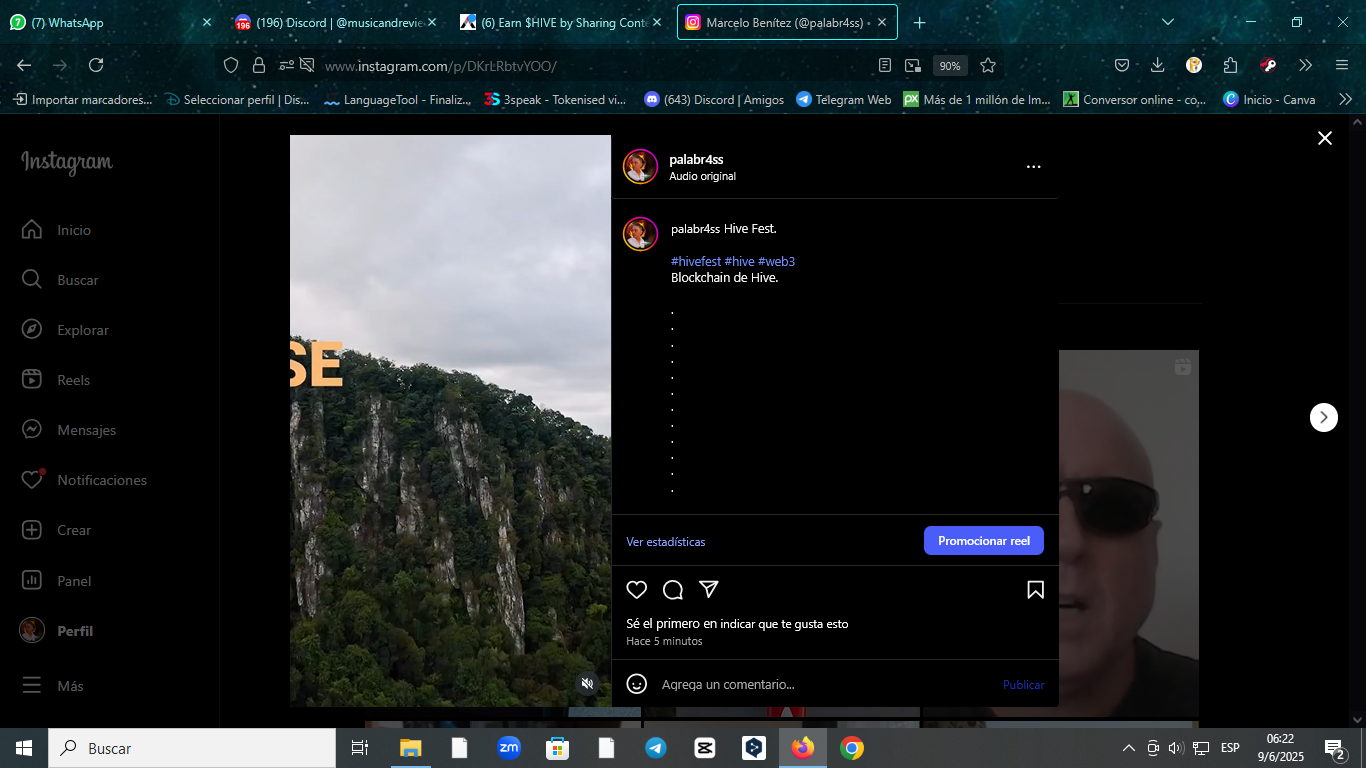Open volume control in tray
This screenshot has width=1366, height=768.
click(1176, 748)
